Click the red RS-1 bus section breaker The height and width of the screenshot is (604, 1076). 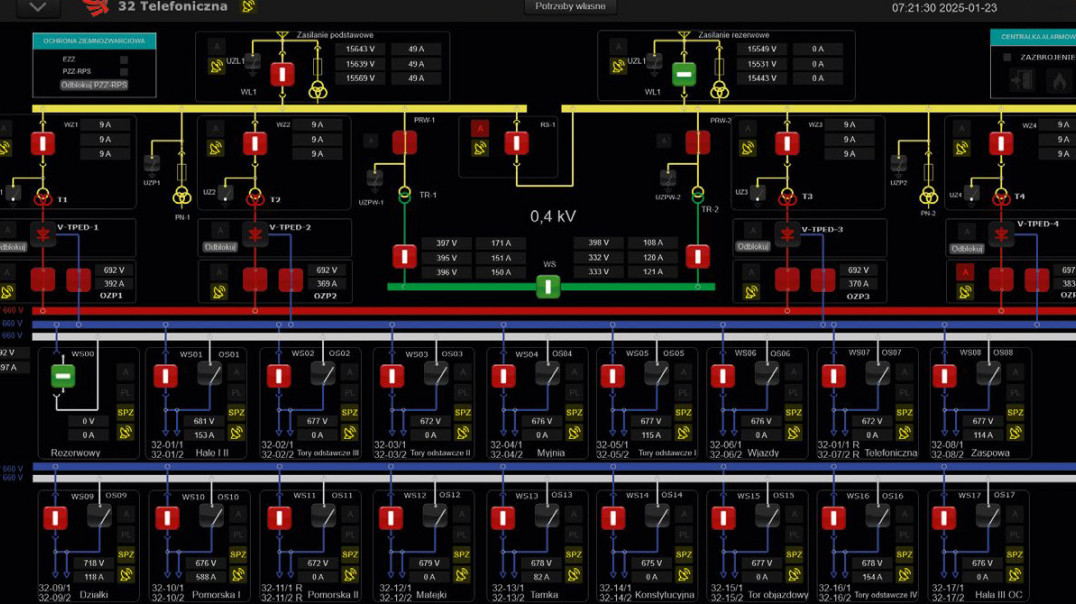coord(516,143)
